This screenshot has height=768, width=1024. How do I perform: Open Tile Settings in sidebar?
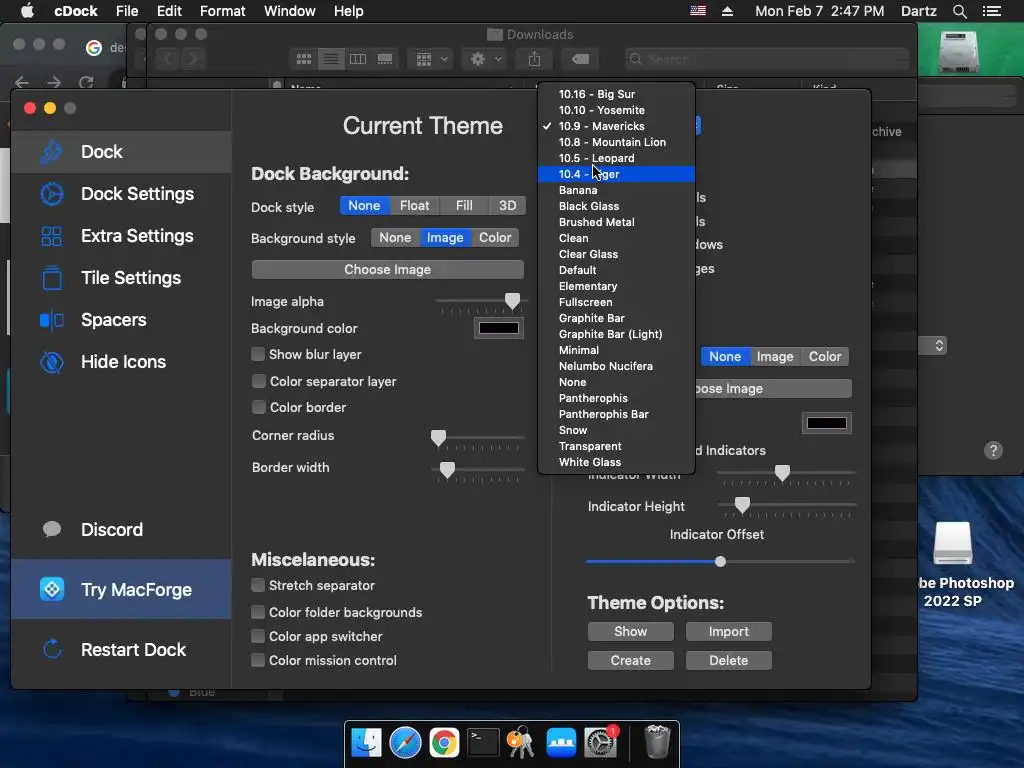(x=121, y=278)
